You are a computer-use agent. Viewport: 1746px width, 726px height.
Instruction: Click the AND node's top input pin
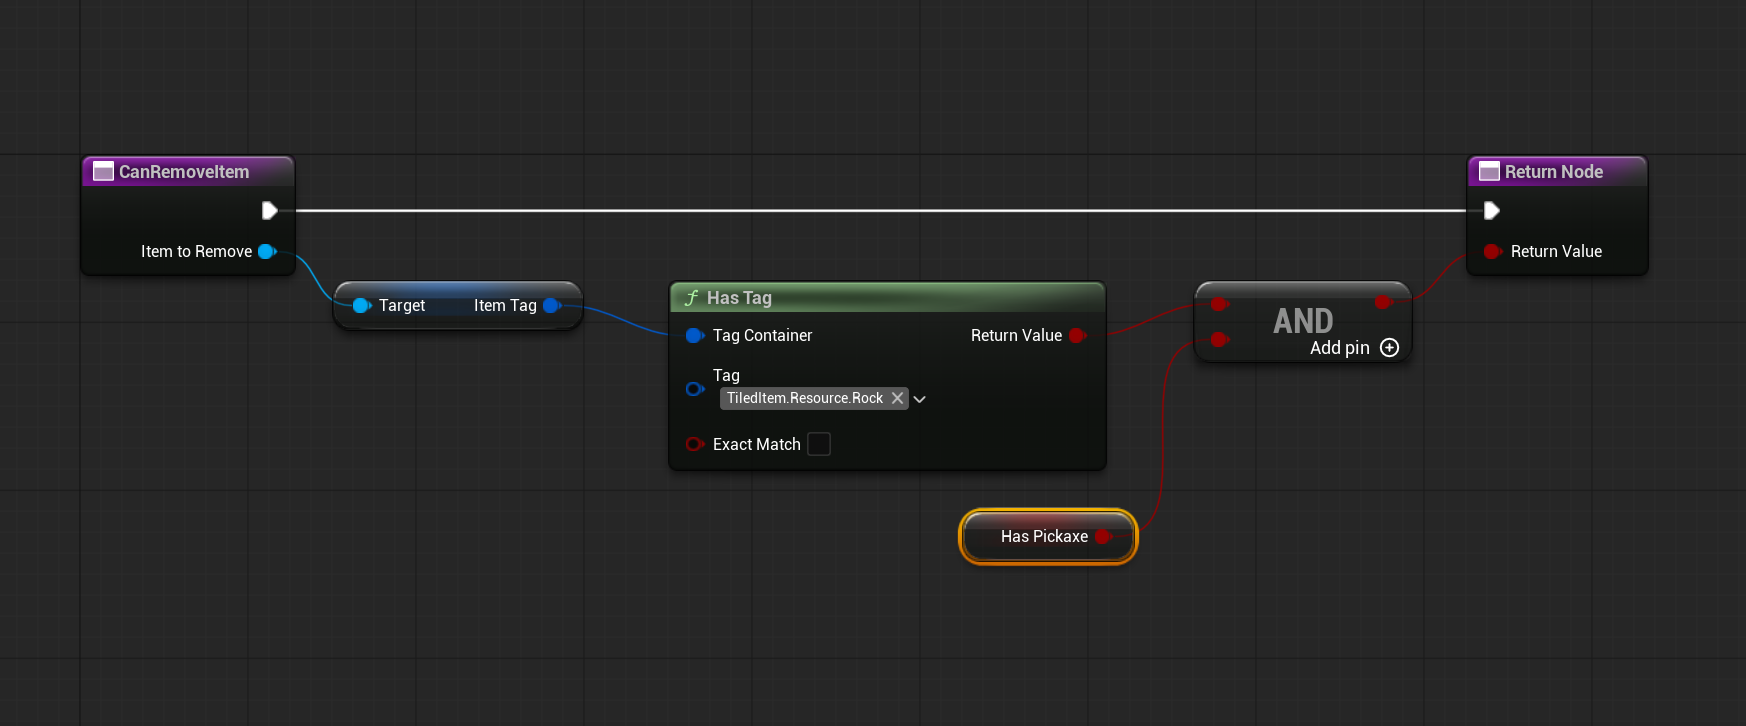point(1218,304)
